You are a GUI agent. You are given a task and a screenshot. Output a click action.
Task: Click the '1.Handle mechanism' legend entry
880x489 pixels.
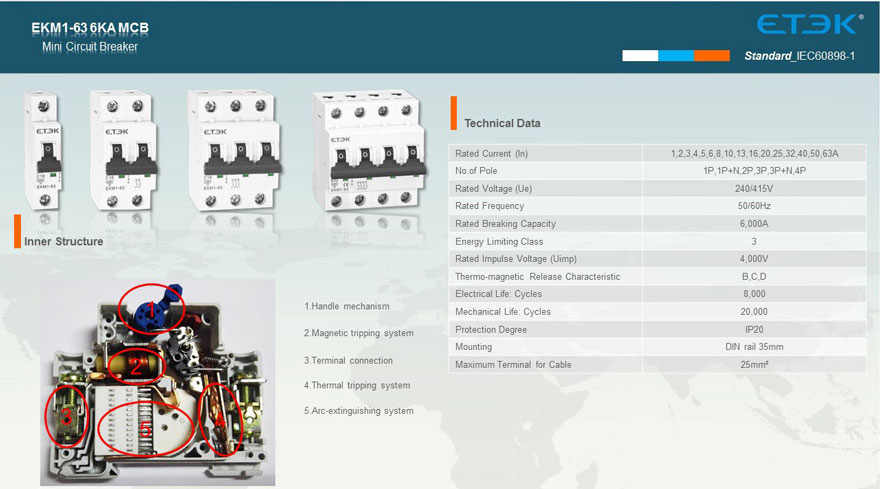347,307
